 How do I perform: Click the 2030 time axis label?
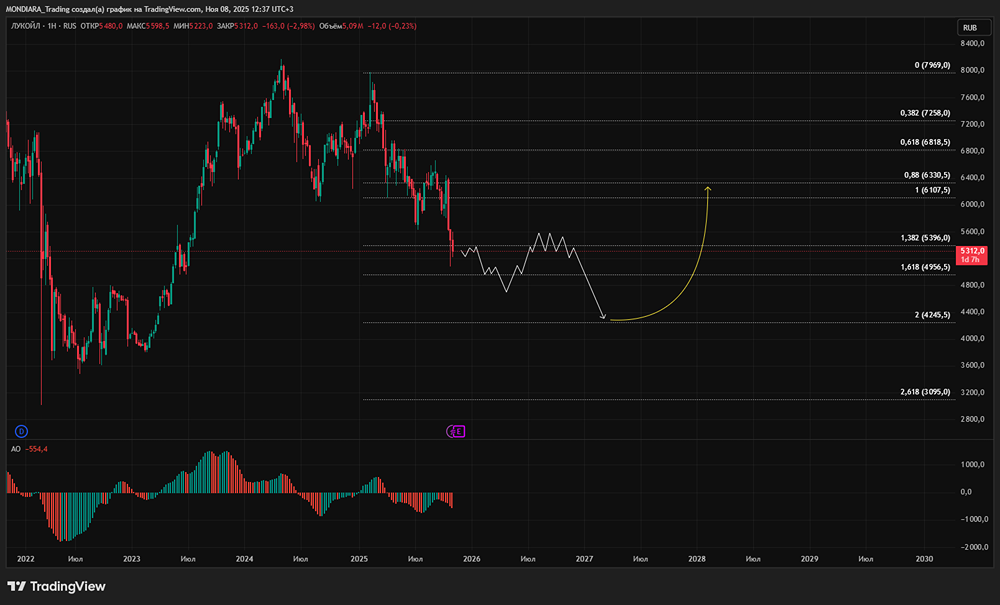click(924, 559)
